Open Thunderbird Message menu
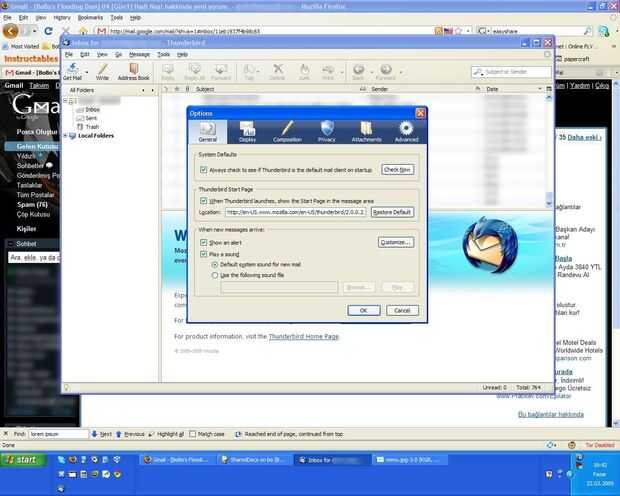Image resolution: width=620 pixels, height=496 pixels. click(x=140, y=55)
